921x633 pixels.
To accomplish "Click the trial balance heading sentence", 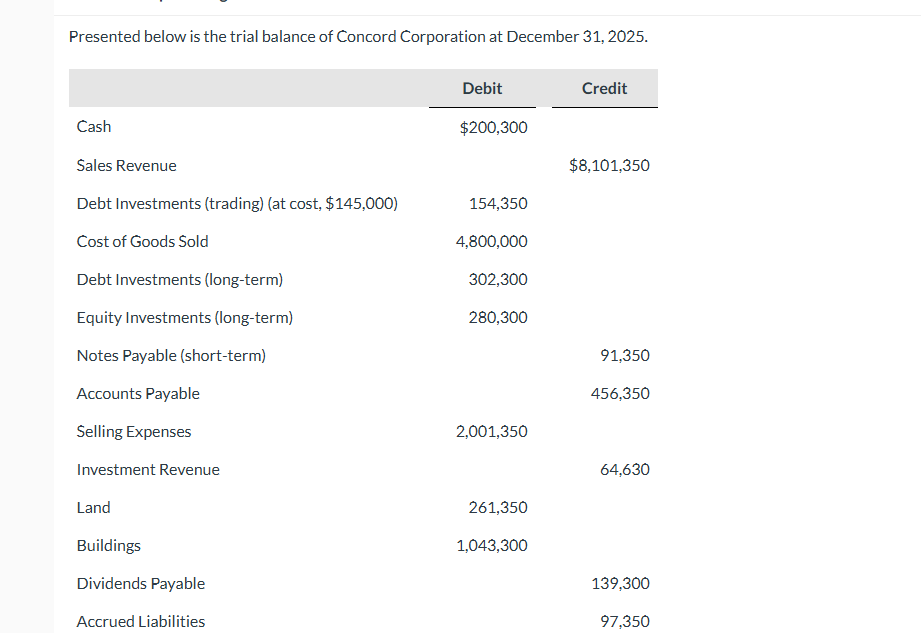I will (358, 37).
